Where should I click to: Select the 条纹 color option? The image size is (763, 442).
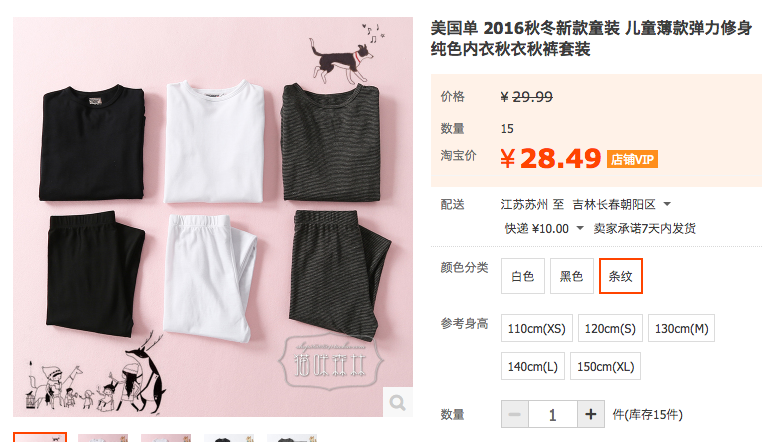[x=621, y=276]
